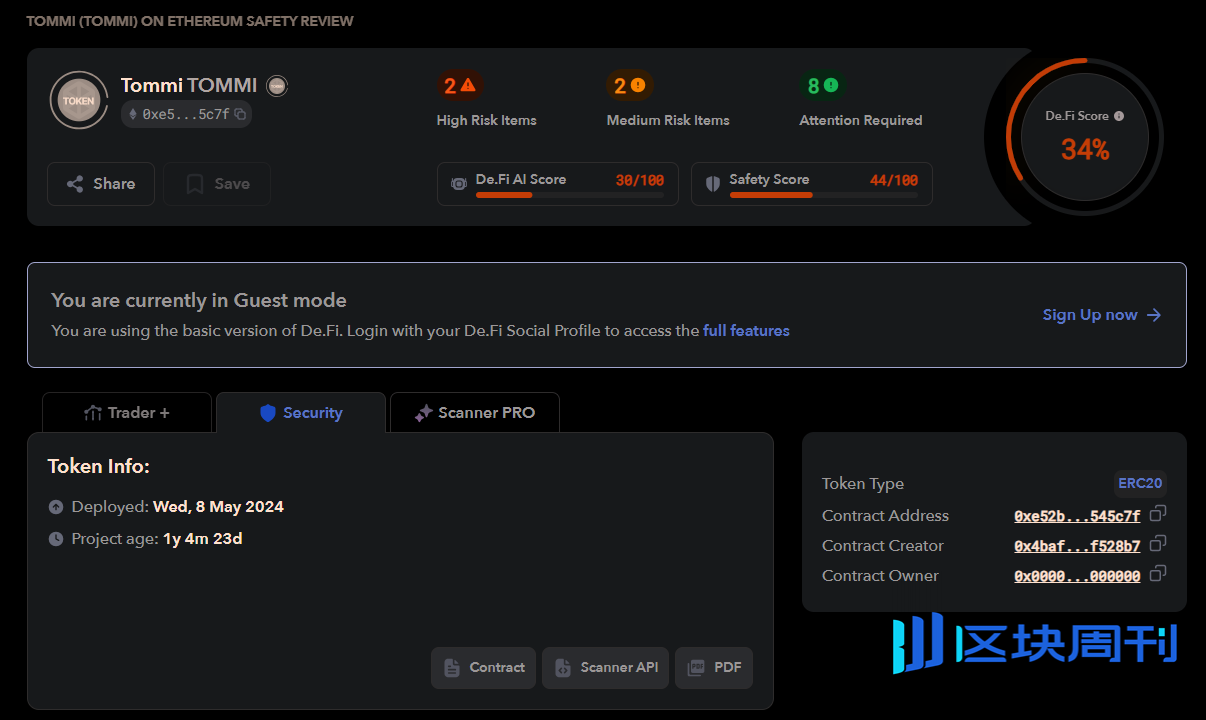Click the Tommi token logo
Image resolution: width=1206 pixels, height=720 pixels.
point(78,100)
